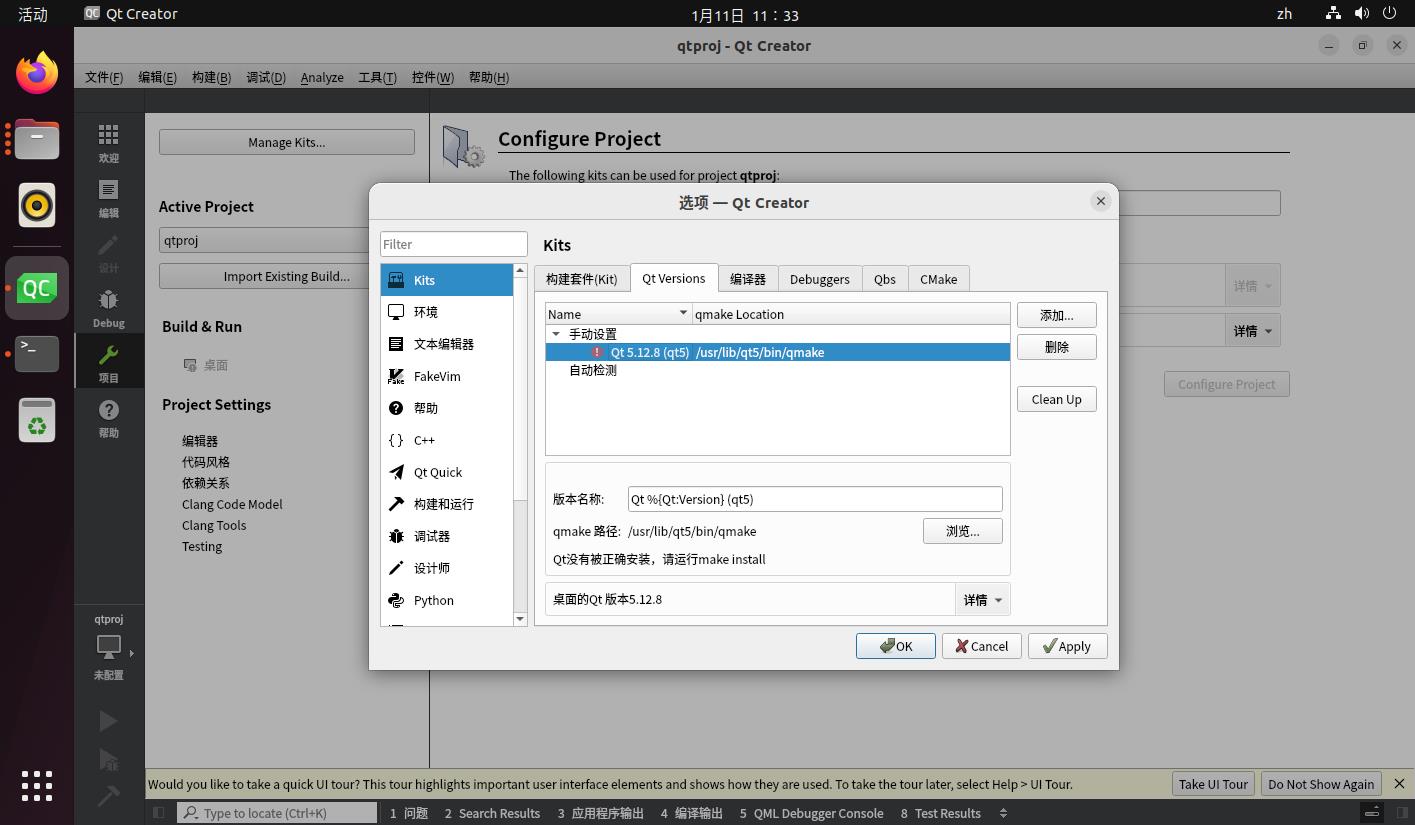Image resolution: width=1415 pixels, height=825 pixels.
Task: Select Projects mode wrench icon
Action: pyautogui.click(x=108, y=363)
